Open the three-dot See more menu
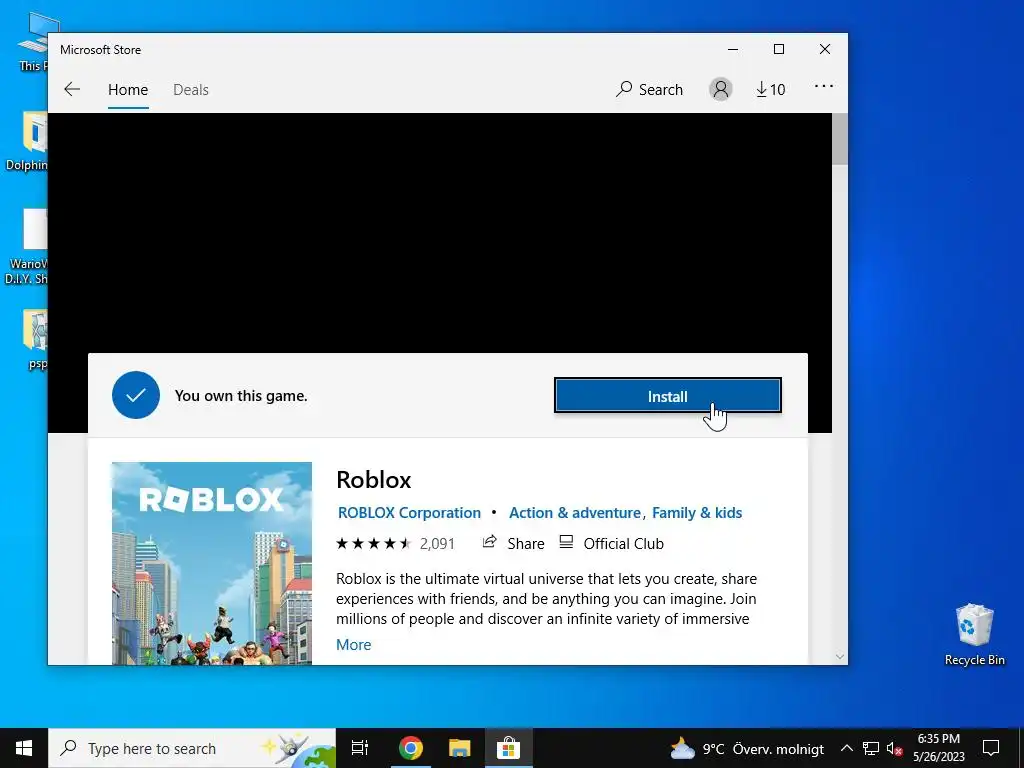Viewport: 1024px width, 768px height. coord(824,86)
